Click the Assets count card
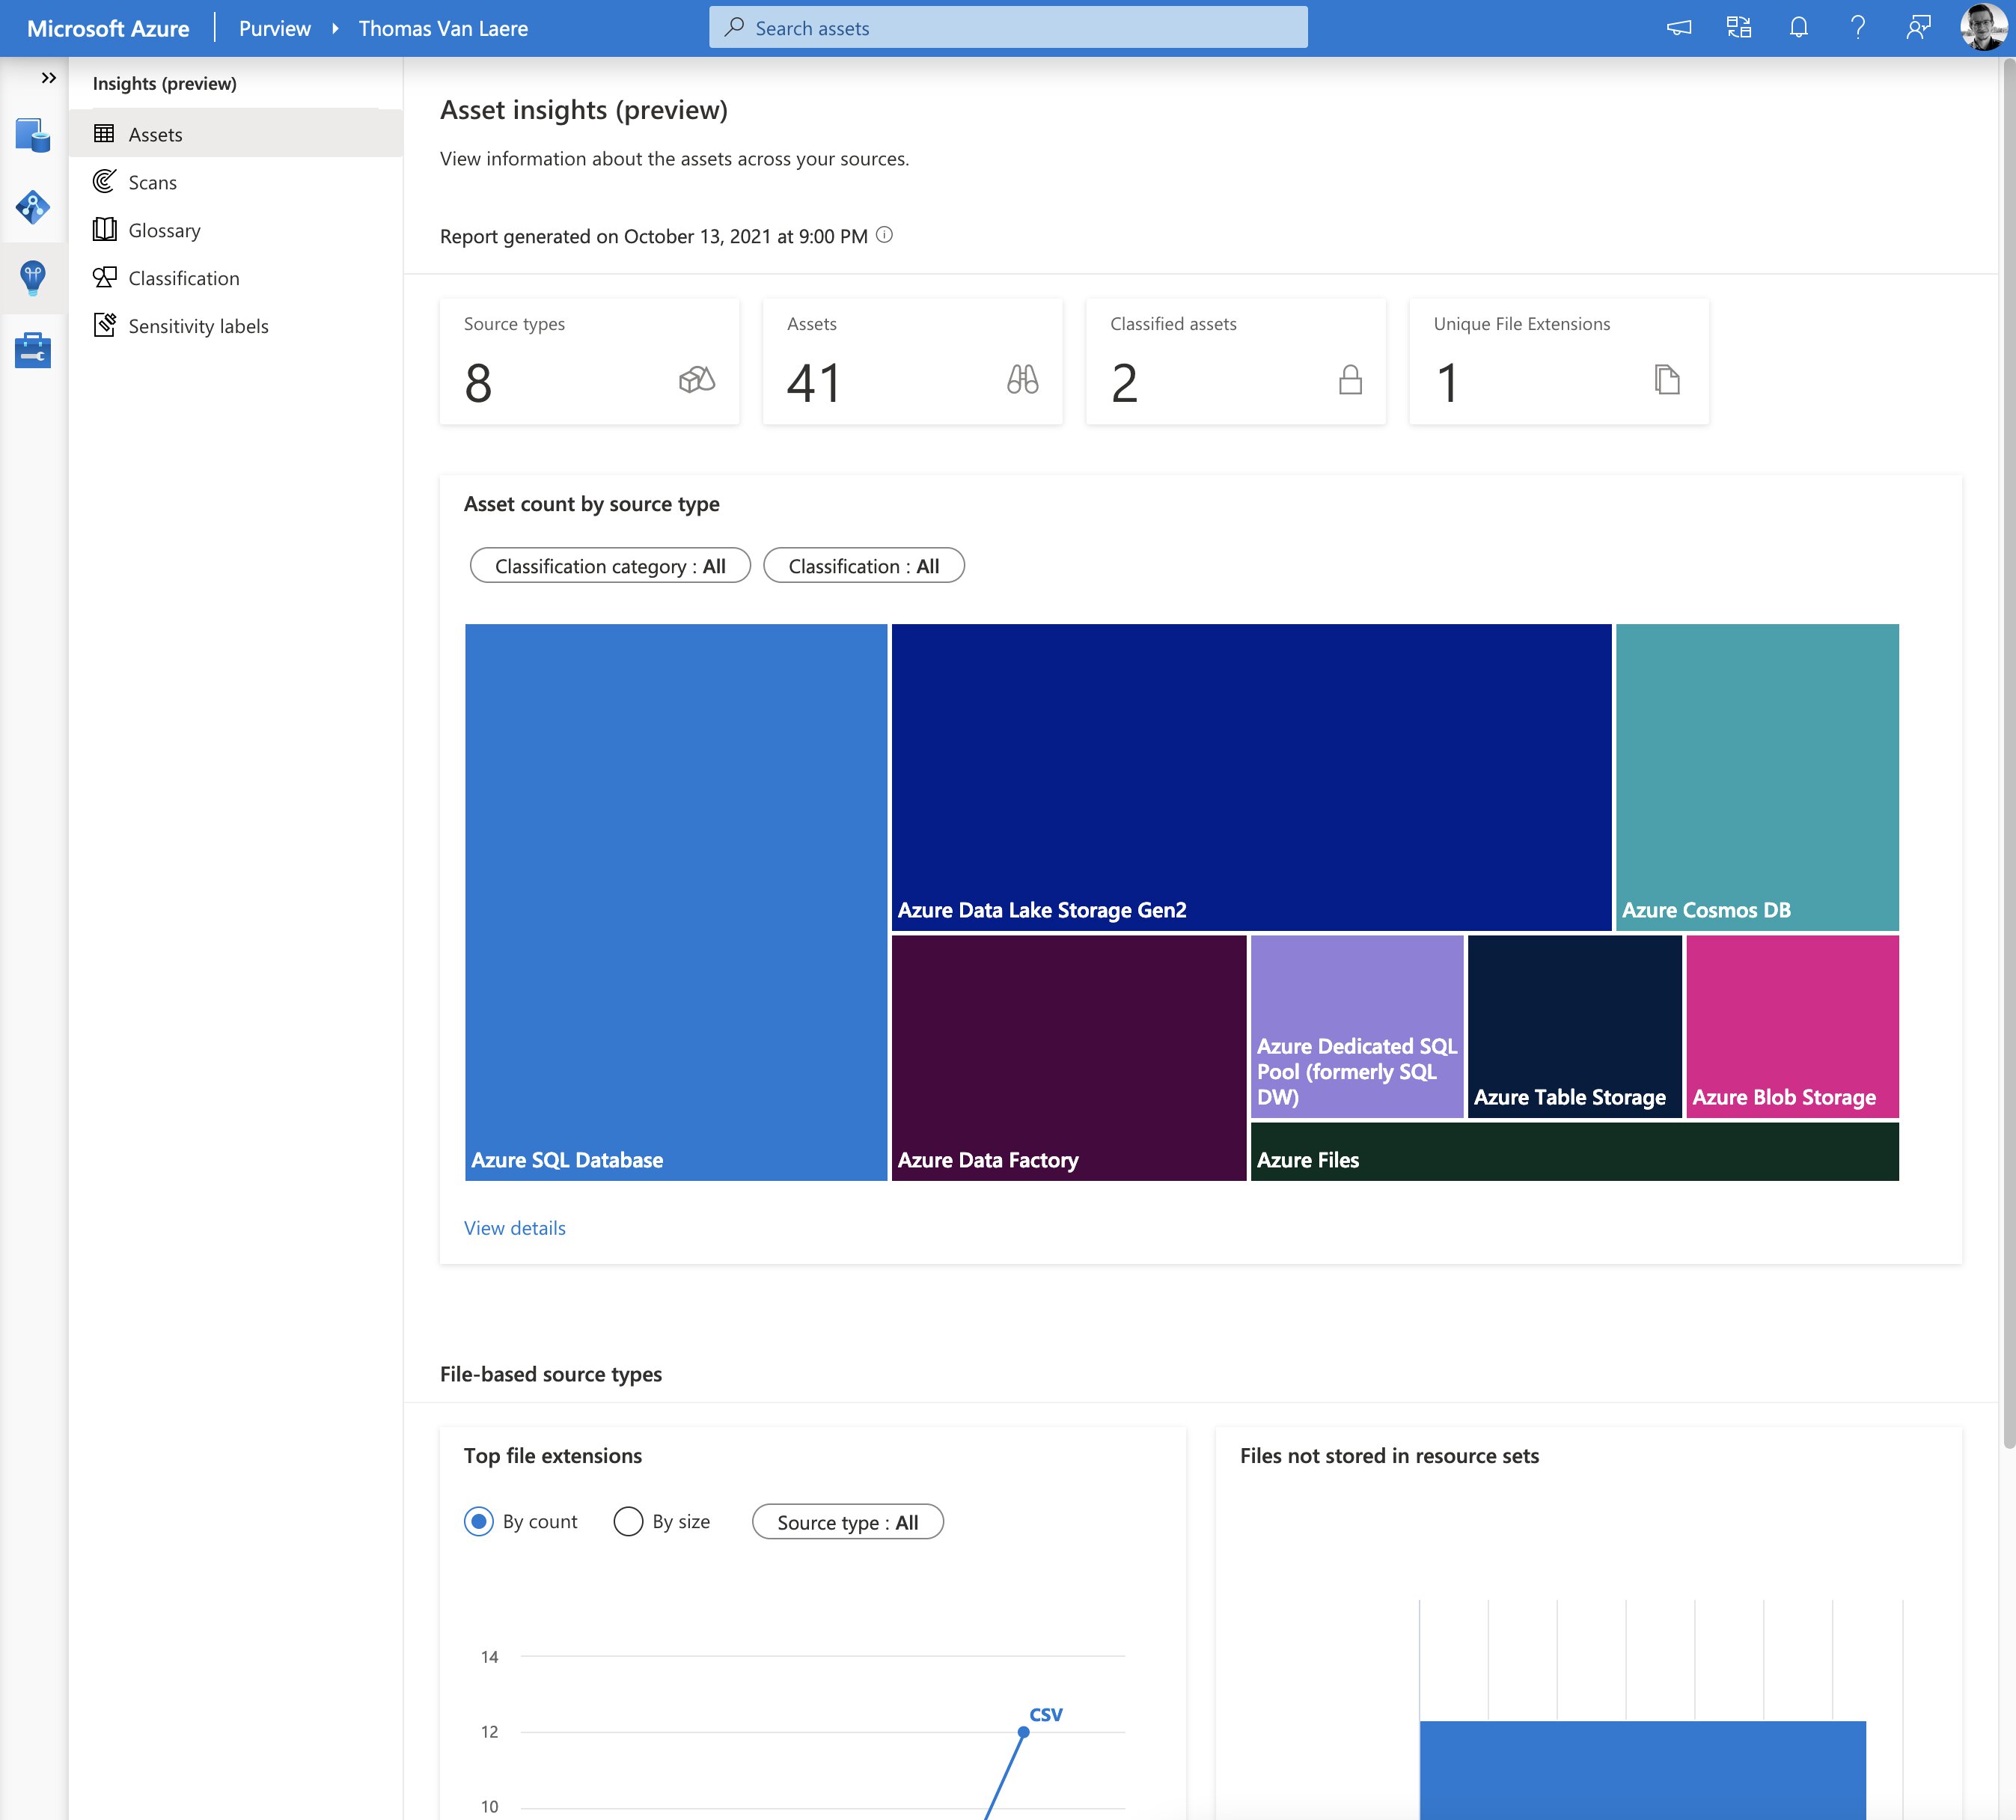Image resolution: width=2016 pixels, height=1820 pixels. tap(912, 361)
